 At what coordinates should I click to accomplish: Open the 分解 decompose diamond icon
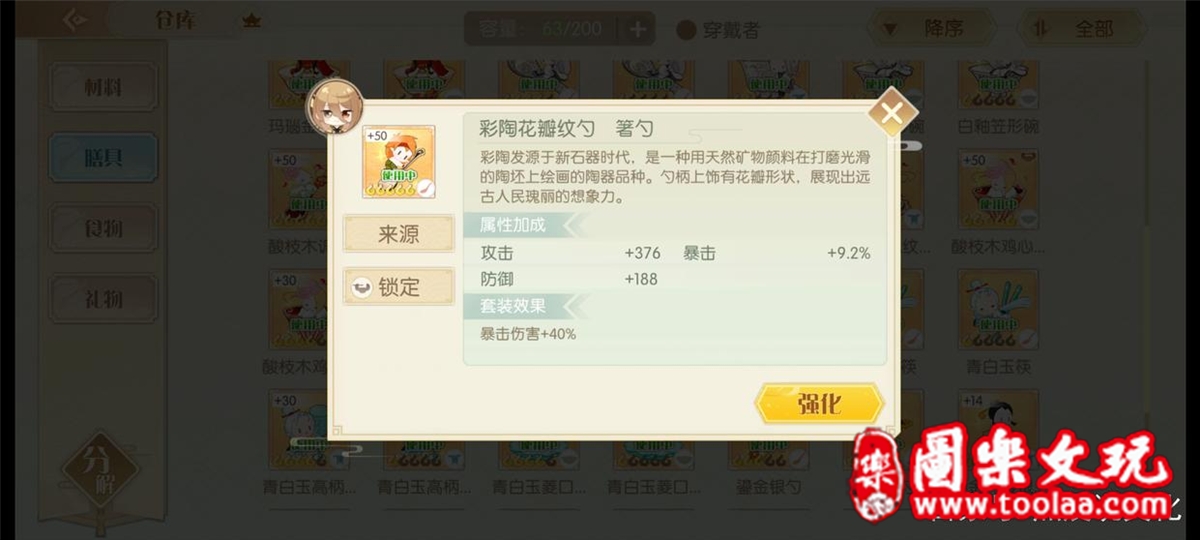[x=97, y=470]
